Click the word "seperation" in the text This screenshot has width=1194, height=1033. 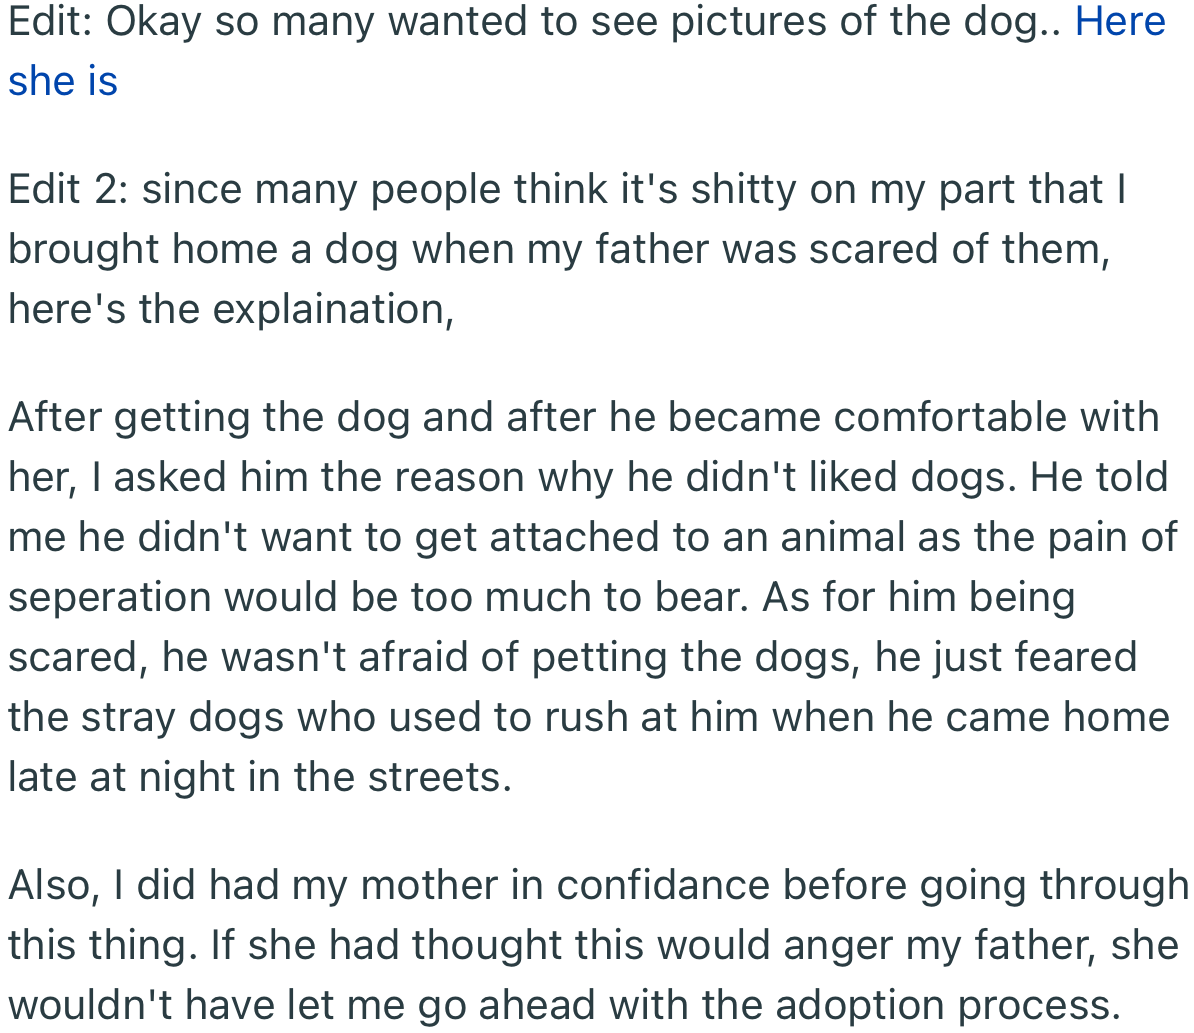(109, 597)
